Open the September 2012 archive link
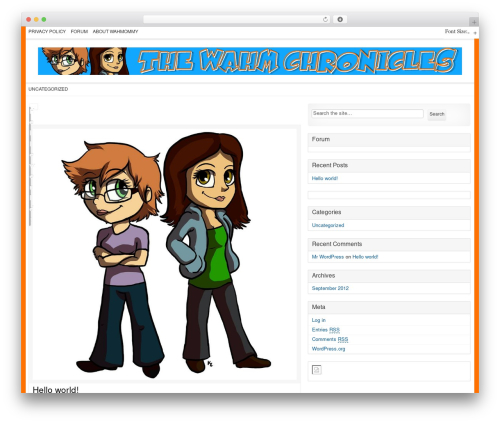 point(330,288)
